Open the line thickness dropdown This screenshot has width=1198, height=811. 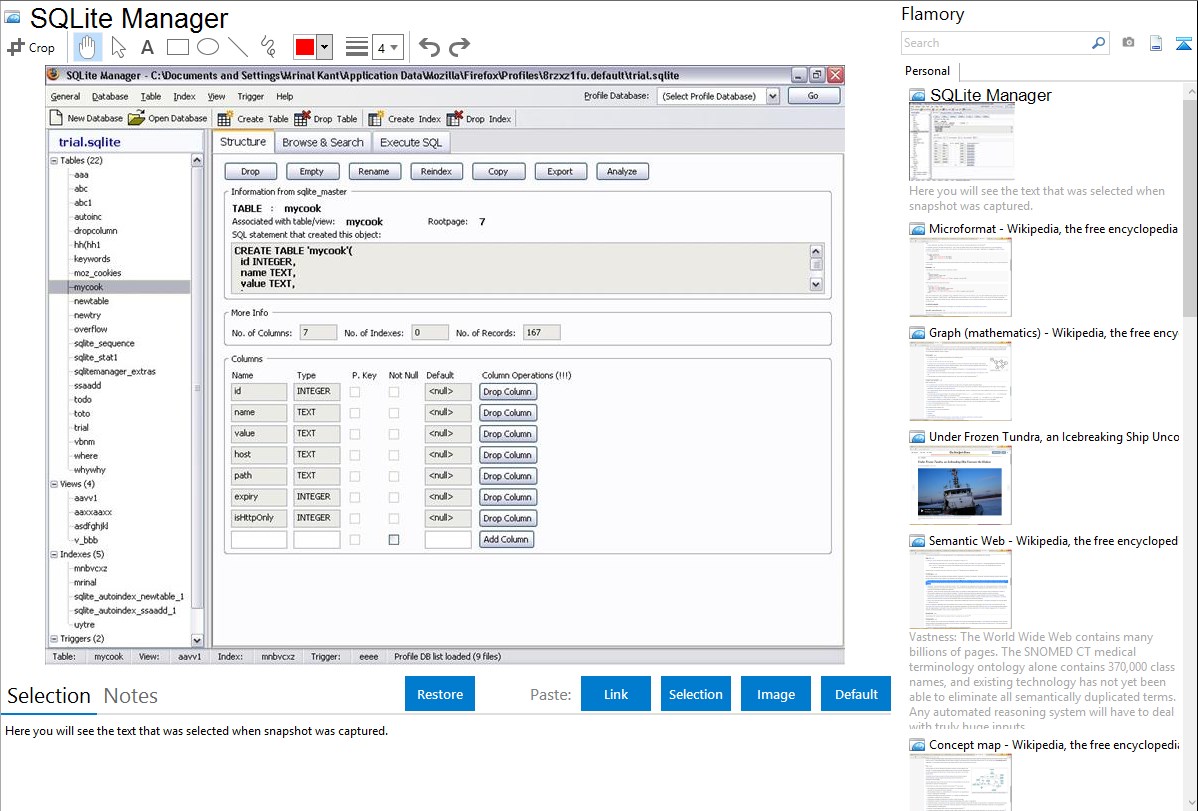click(x=387, y=47)
